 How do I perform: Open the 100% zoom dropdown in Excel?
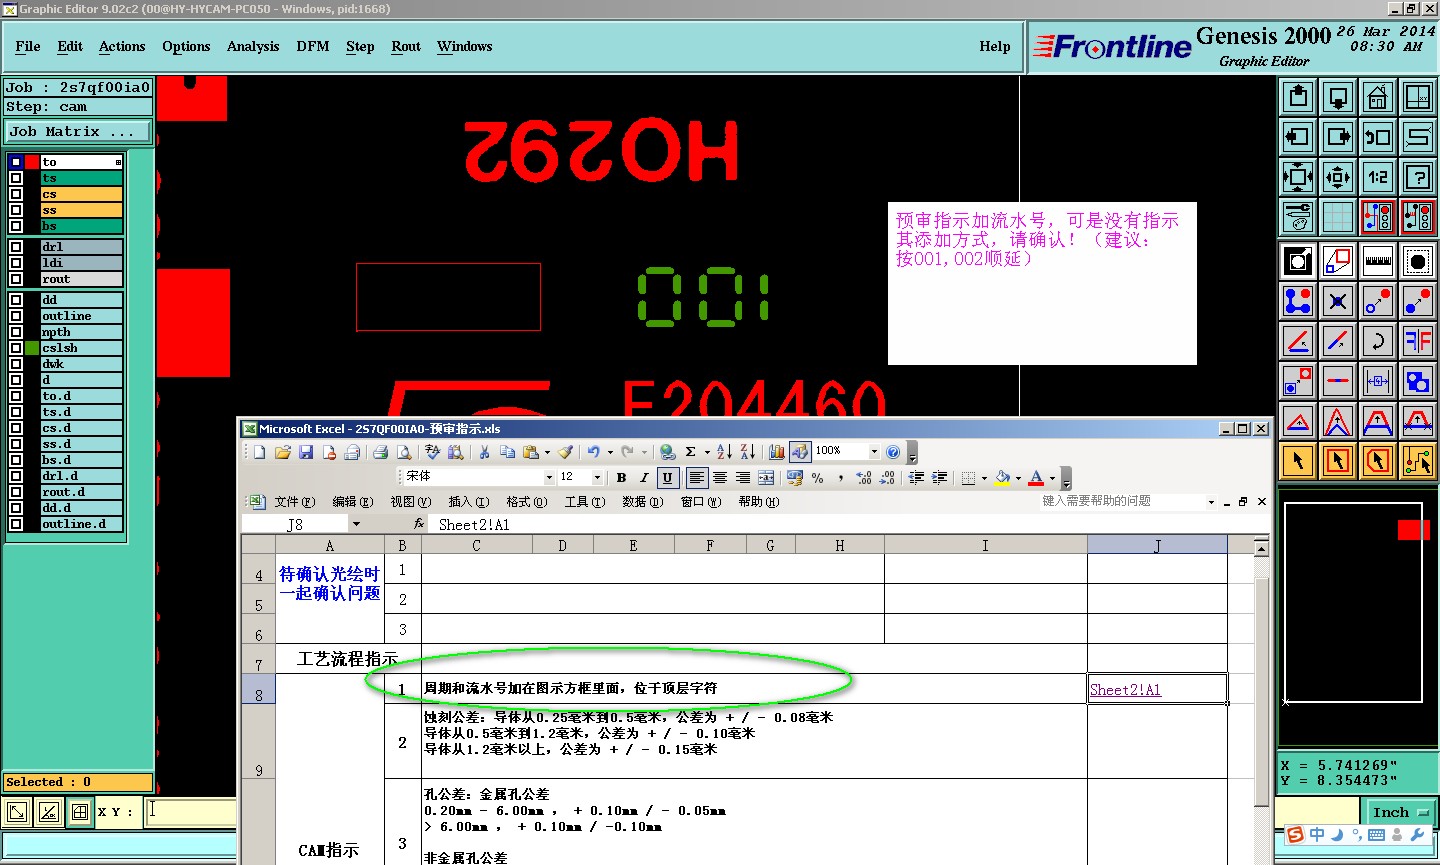coord(874,451)
